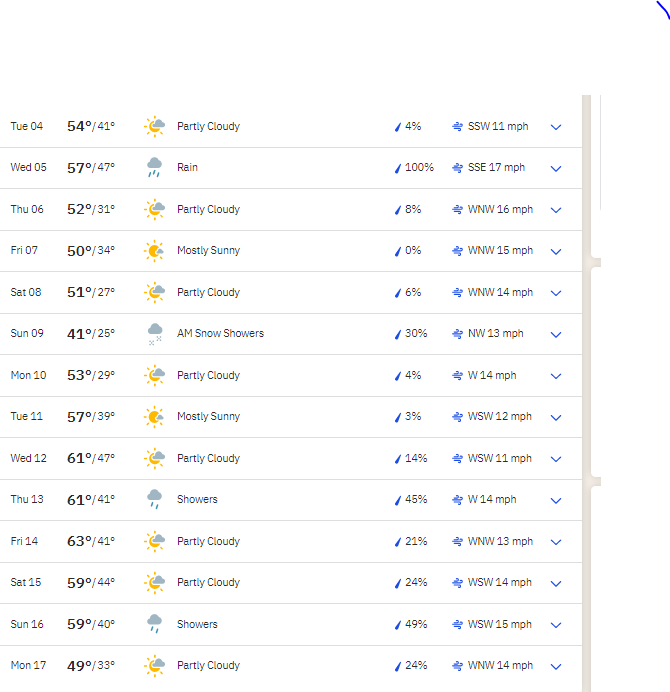Viewport: 670px width, 692px height.
Task: Click the '41°/25°' temperature
Action: [91, 334]
